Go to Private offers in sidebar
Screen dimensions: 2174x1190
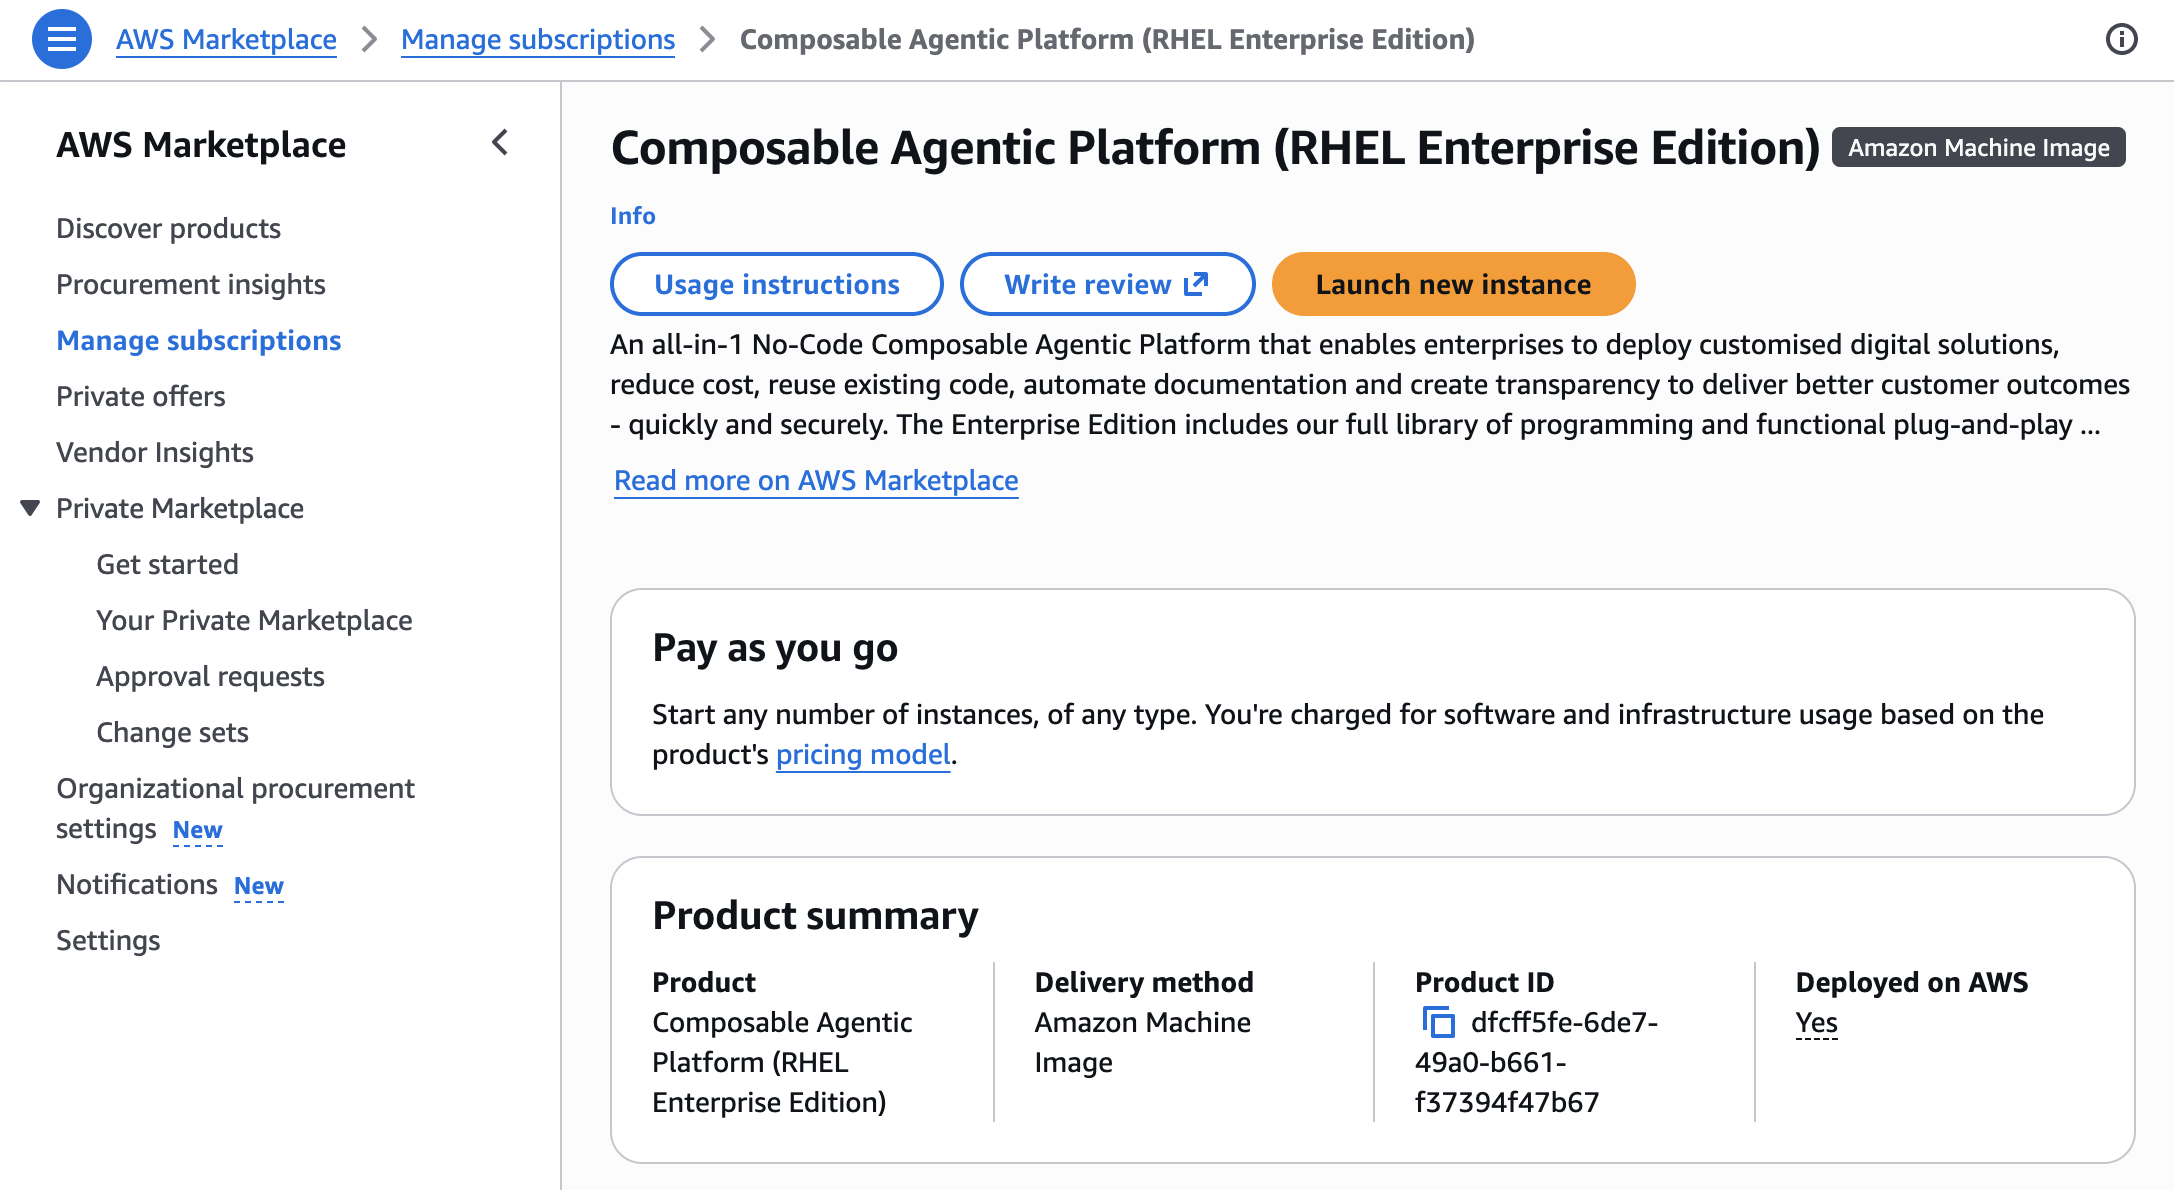tap(140, 396)
